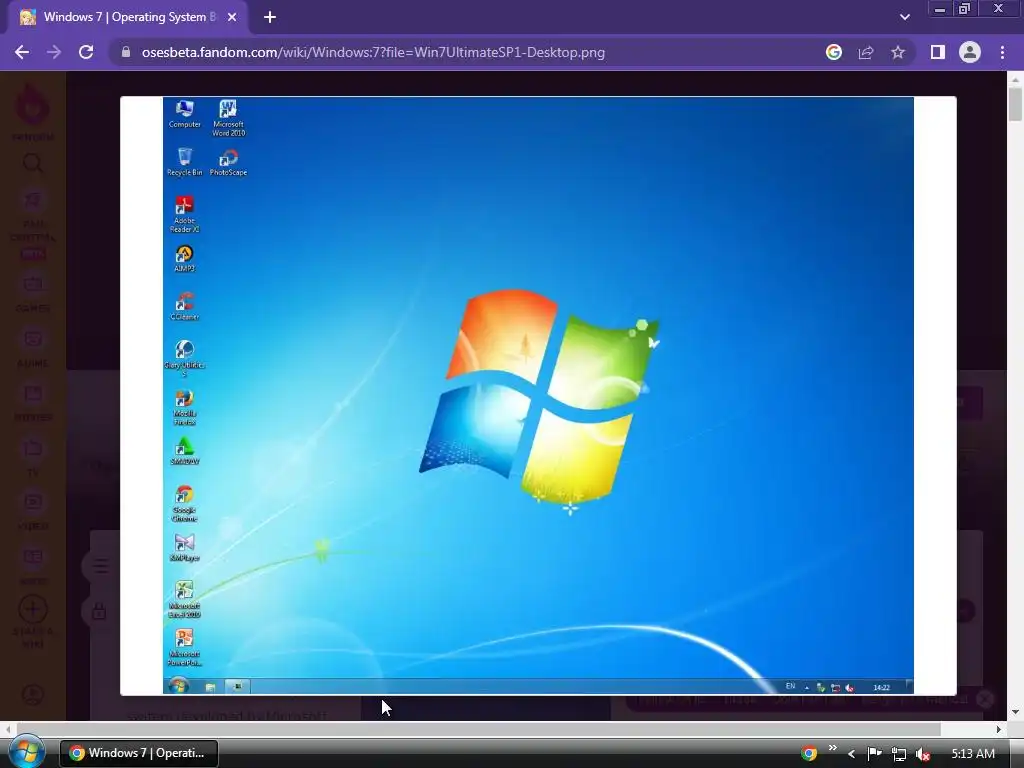Close the Windows 7 wiki tab
Image resolution: width=1024 pixels, height=768 pixels.
point(232,18)
